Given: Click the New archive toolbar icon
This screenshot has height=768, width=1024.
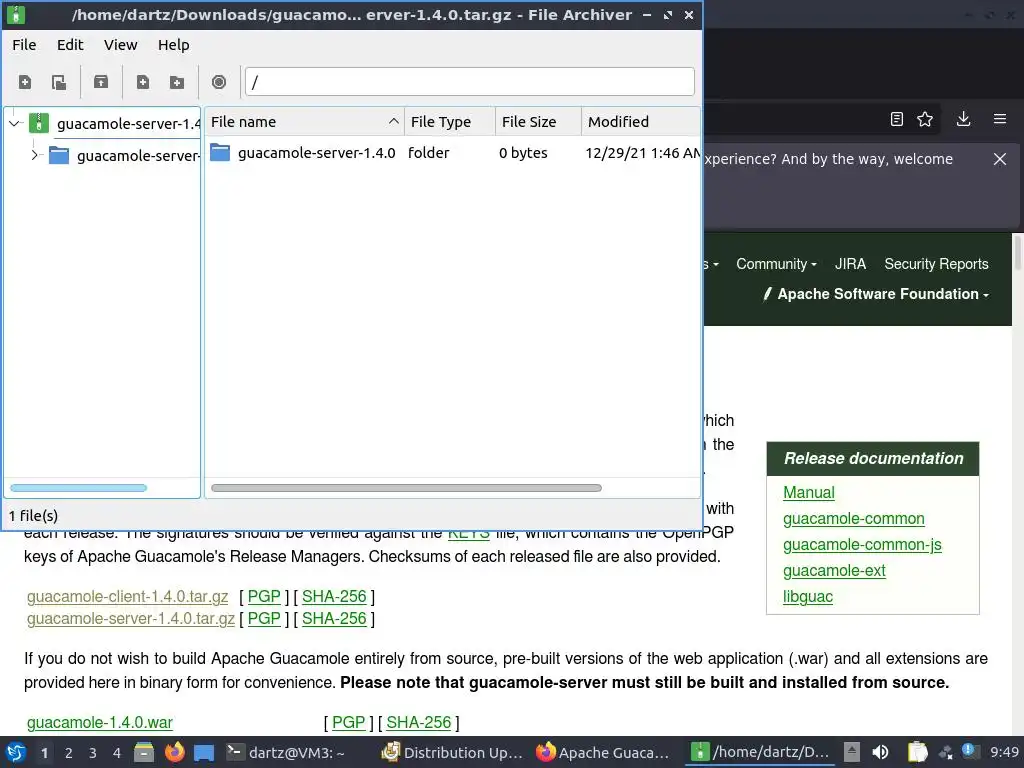Looking at the screenshot, I should click(x=25, y=82).
